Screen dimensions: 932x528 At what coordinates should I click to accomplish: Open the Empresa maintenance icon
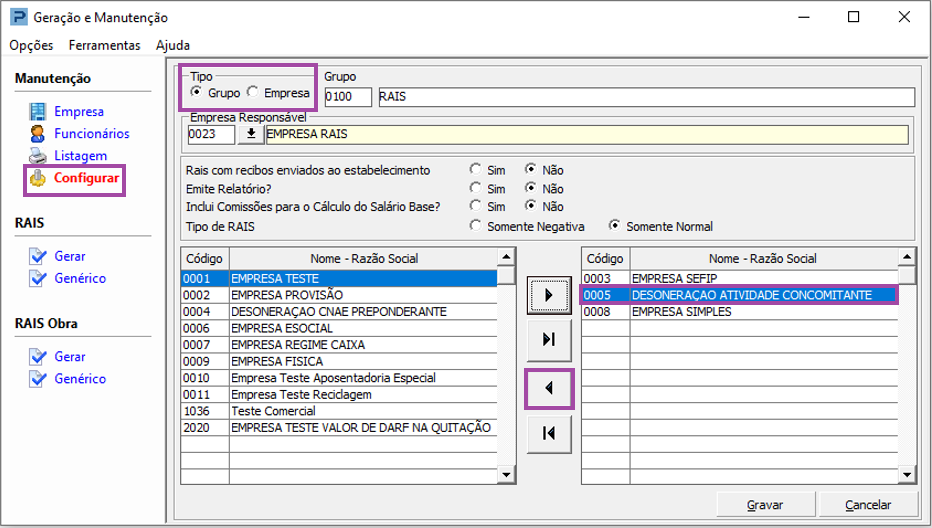[37, 111]
